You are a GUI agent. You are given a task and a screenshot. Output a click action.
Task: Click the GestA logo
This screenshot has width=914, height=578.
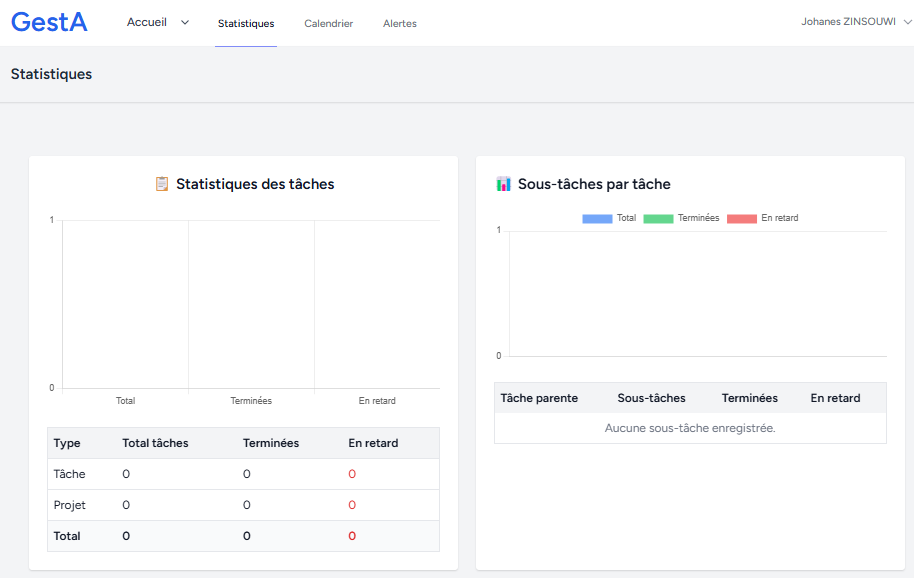click(x=49, y=22)
